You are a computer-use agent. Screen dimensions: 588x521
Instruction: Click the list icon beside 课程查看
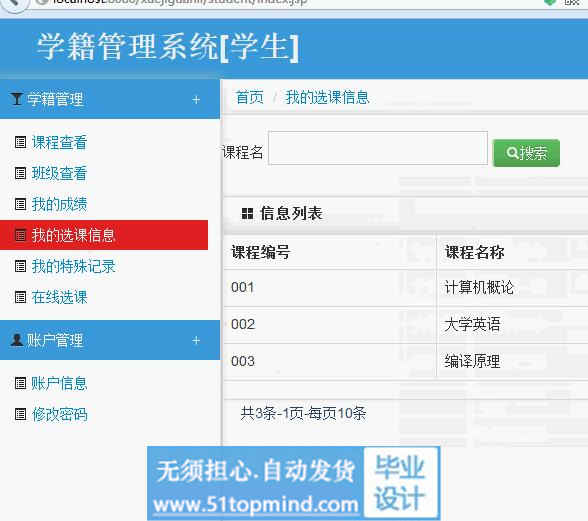20,142
